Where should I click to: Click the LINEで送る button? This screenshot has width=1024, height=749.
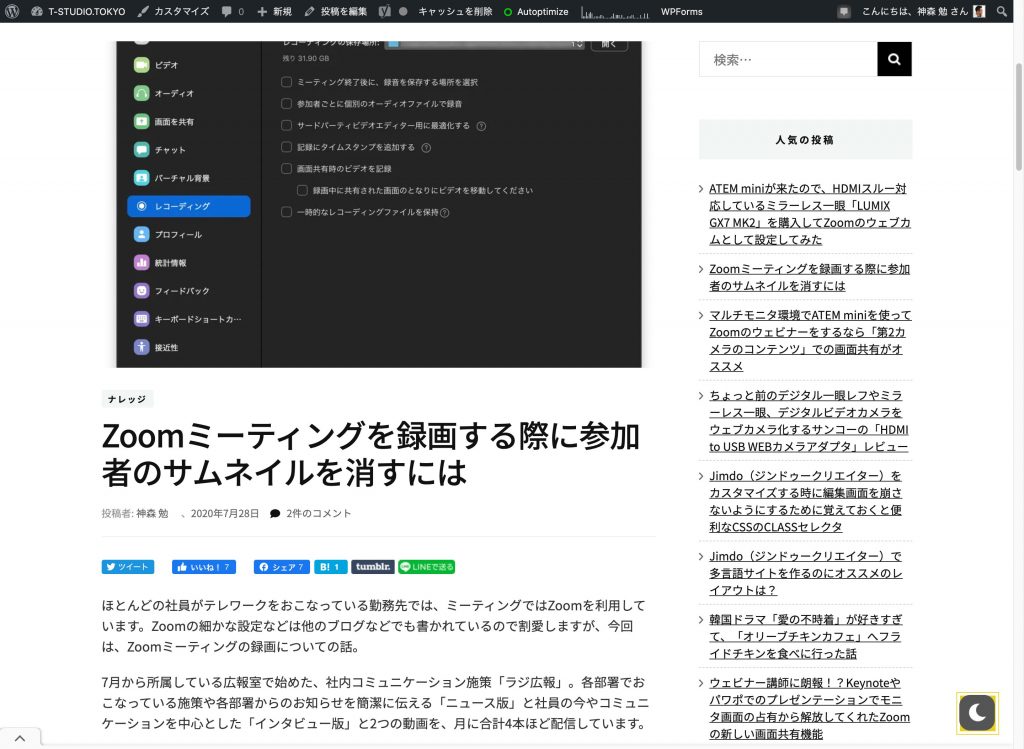pyautogui.click(x=426, y=567)
